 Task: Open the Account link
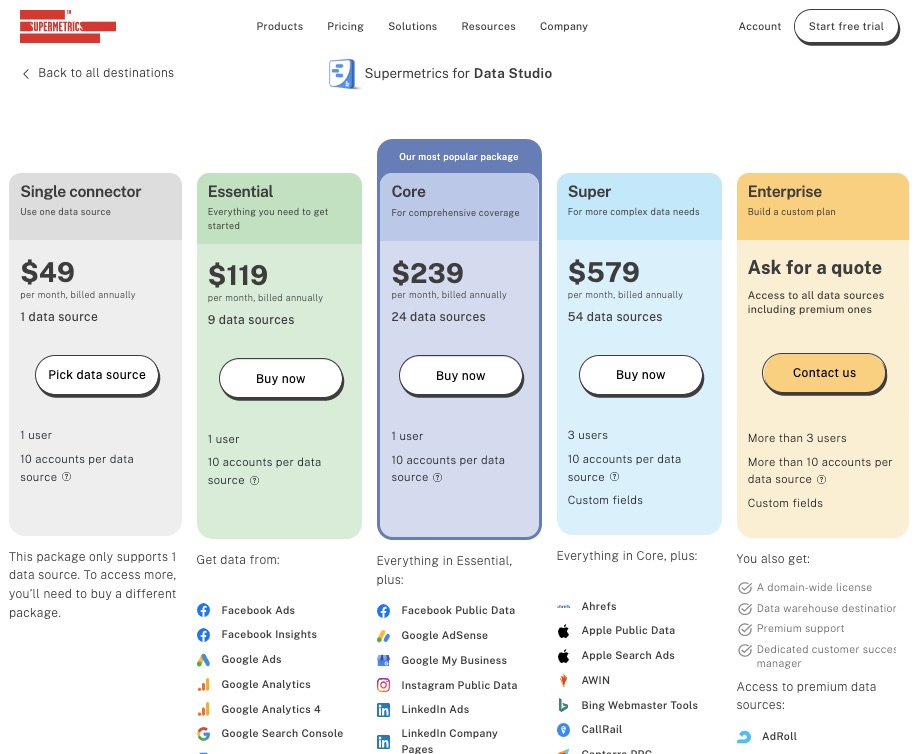[x=760, y=26]
